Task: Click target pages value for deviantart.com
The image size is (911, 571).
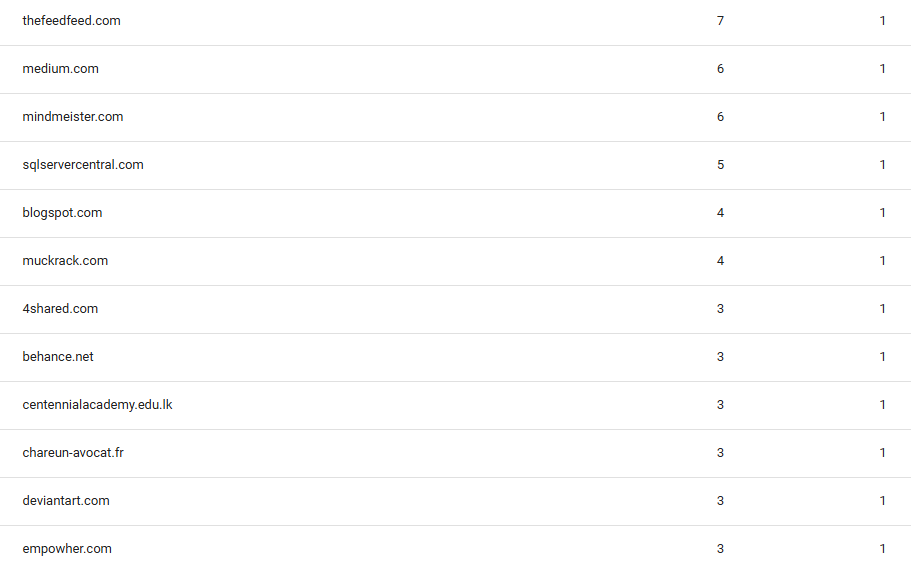Action: click(x=882, y=501)
